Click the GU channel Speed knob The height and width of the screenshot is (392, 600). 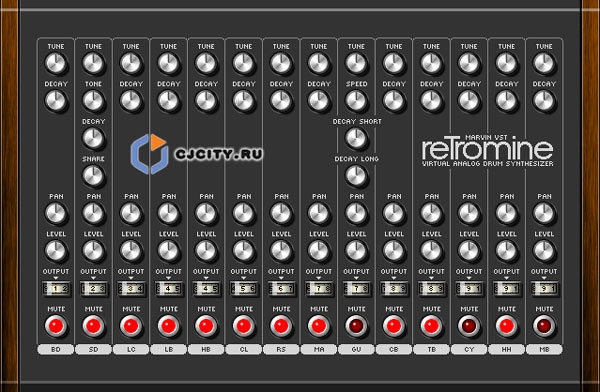(x=356, y=100)
